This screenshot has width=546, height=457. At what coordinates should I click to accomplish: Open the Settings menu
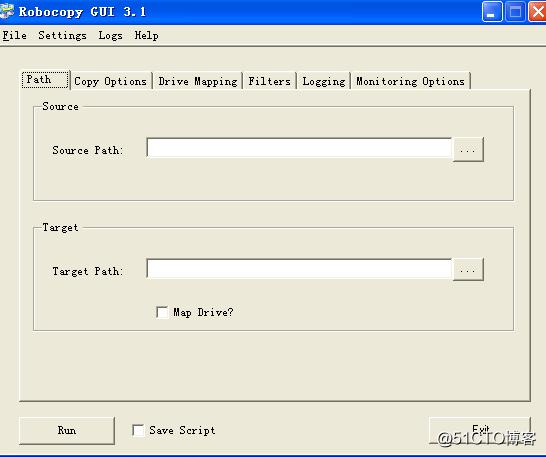coord(62,36)
